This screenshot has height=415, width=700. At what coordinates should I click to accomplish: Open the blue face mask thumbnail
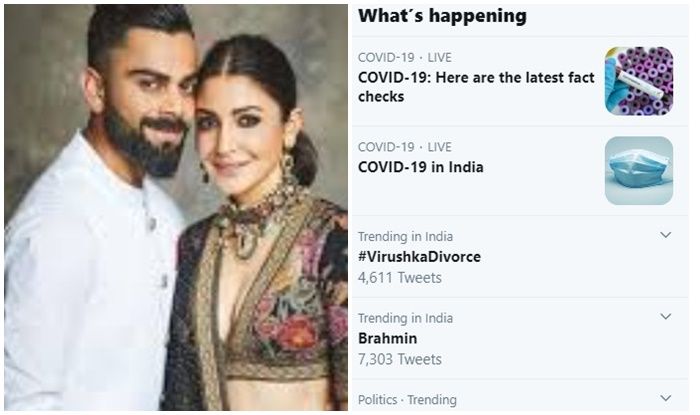click(639, 170)
